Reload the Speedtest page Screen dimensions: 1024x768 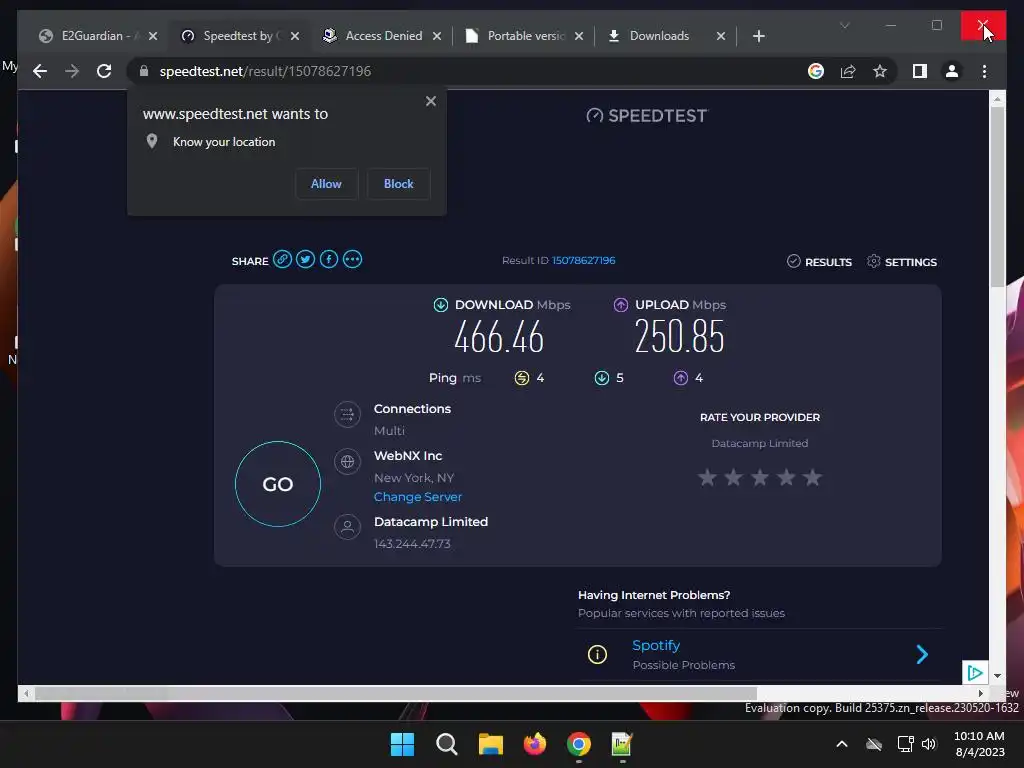[x=104, y=71]
